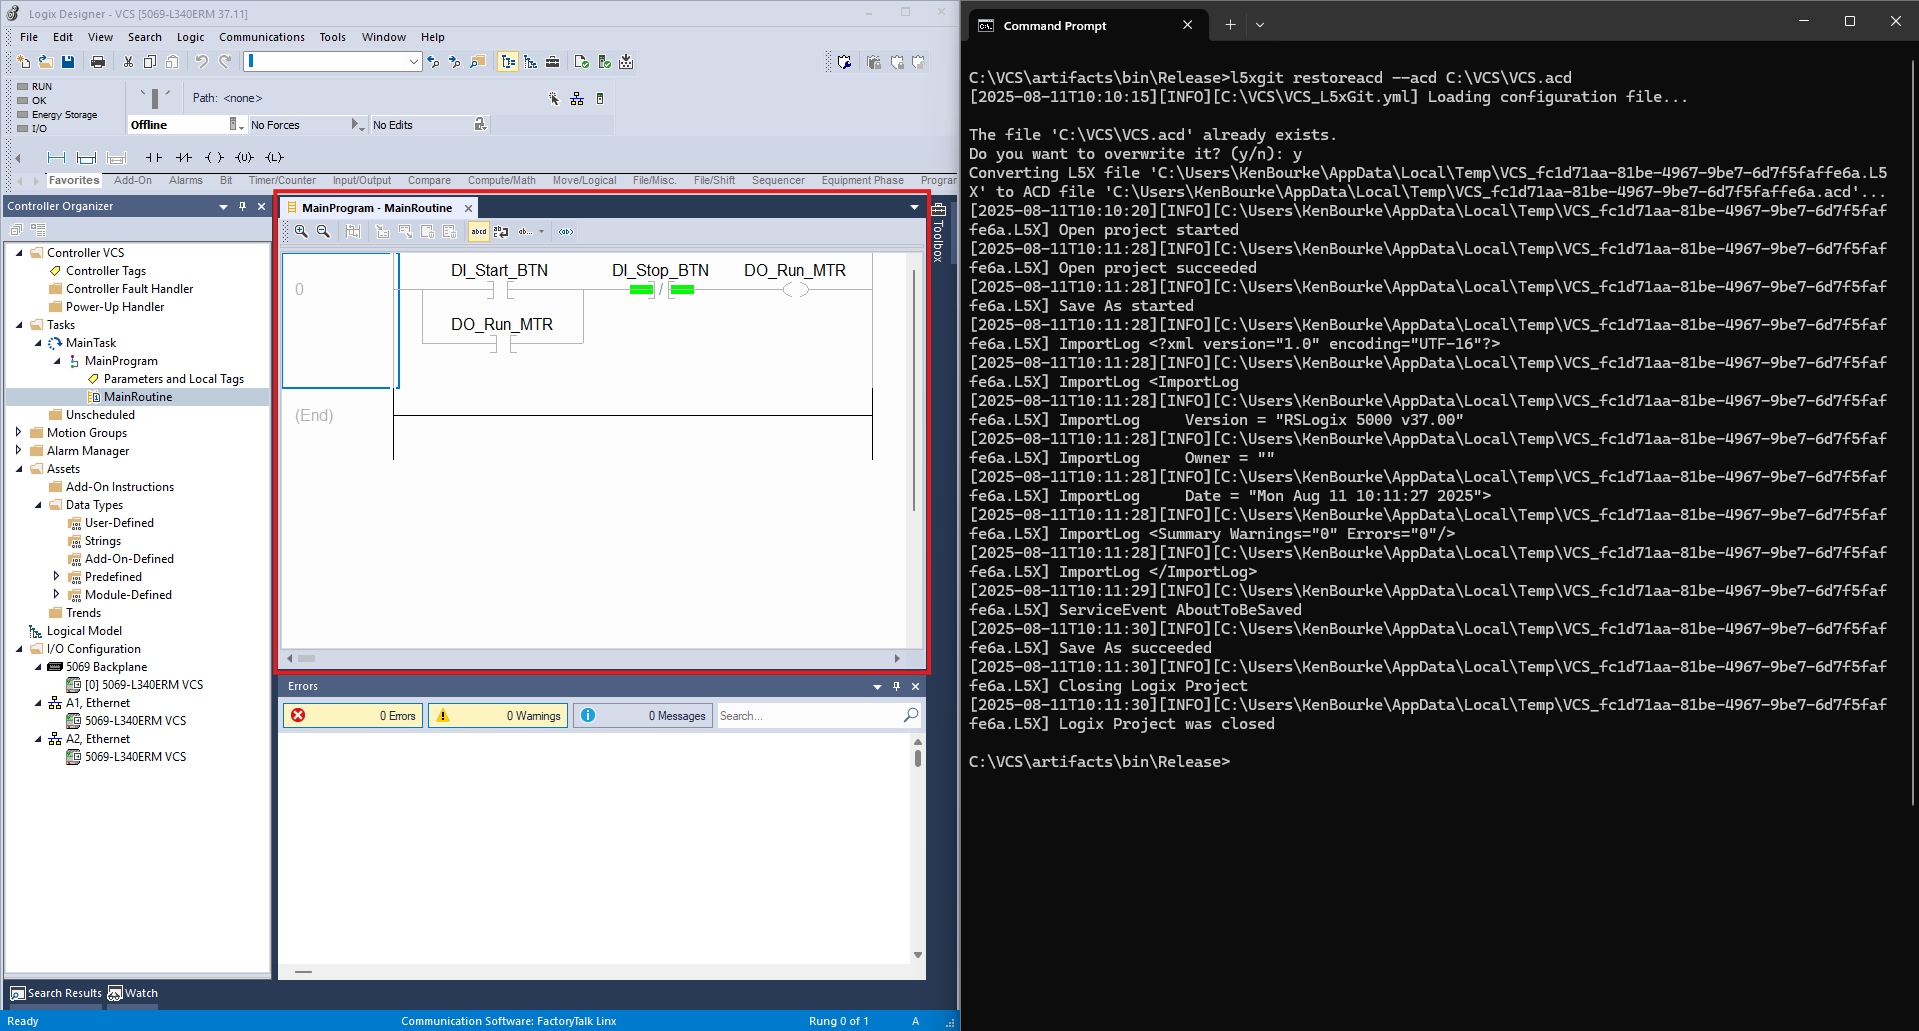Filter the Errors list by 0 Messages
The image size is (1919, 1031).
point(643,716)
